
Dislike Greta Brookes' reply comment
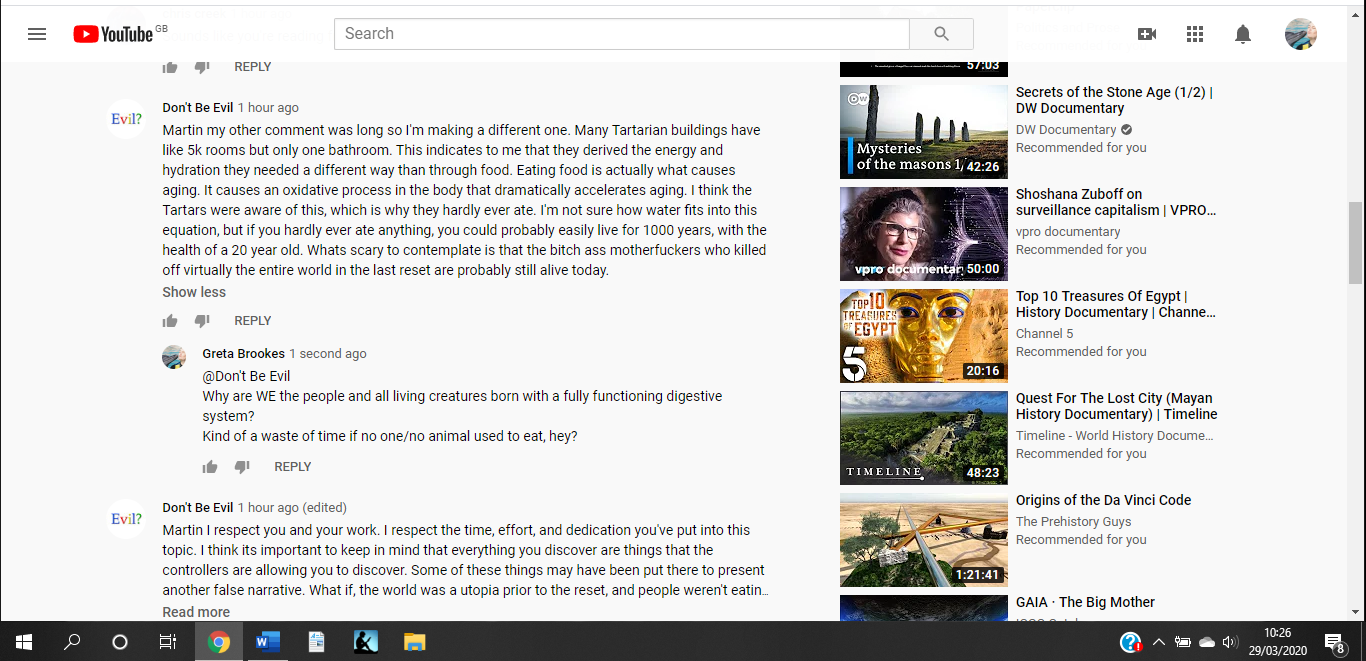(242, 467)
